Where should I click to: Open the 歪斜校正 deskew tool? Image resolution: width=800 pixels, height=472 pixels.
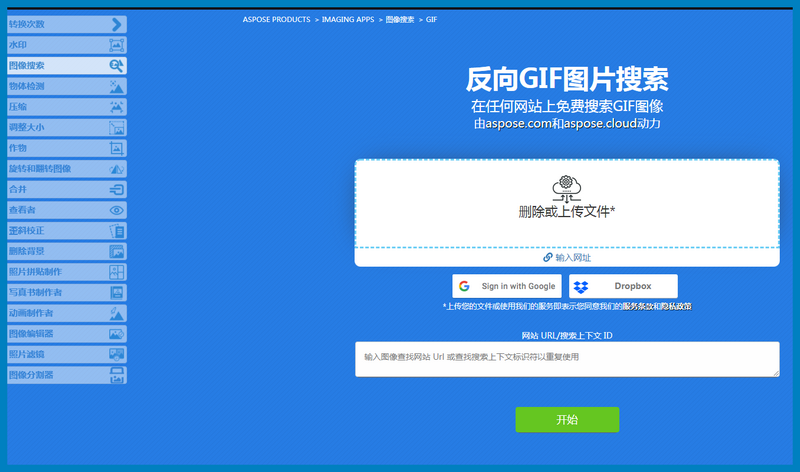tap(67, 231)
